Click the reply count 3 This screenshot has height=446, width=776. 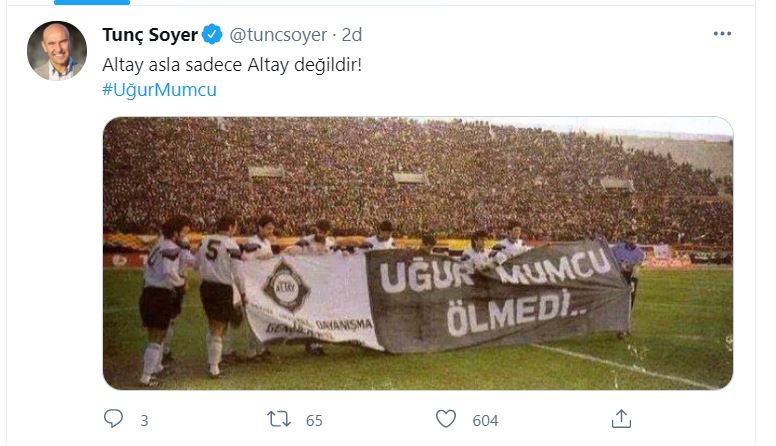[x=144, y=421]
